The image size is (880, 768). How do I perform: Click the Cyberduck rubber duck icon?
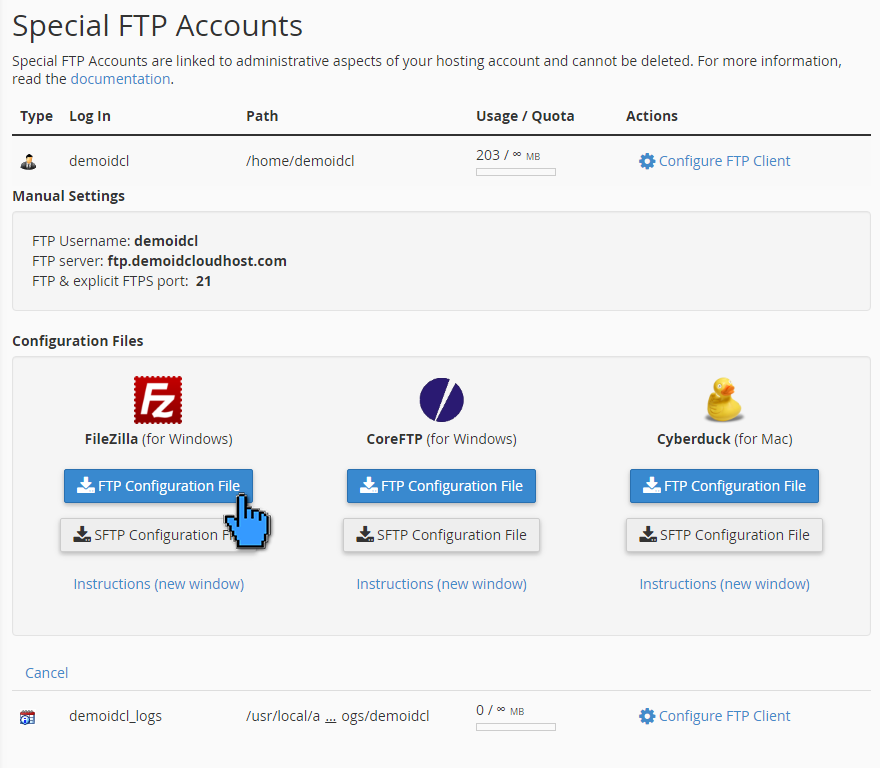coord(723,398)
